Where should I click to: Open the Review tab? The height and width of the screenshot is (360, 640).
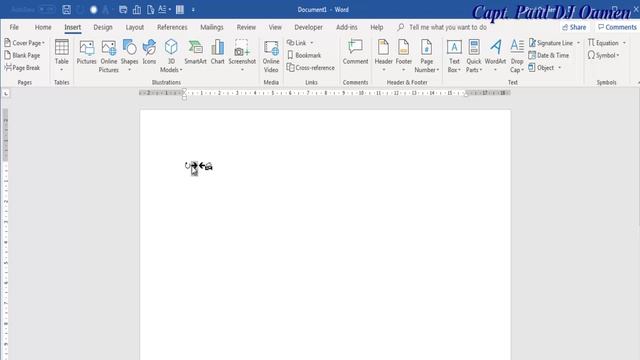click(x=246, y=27)
